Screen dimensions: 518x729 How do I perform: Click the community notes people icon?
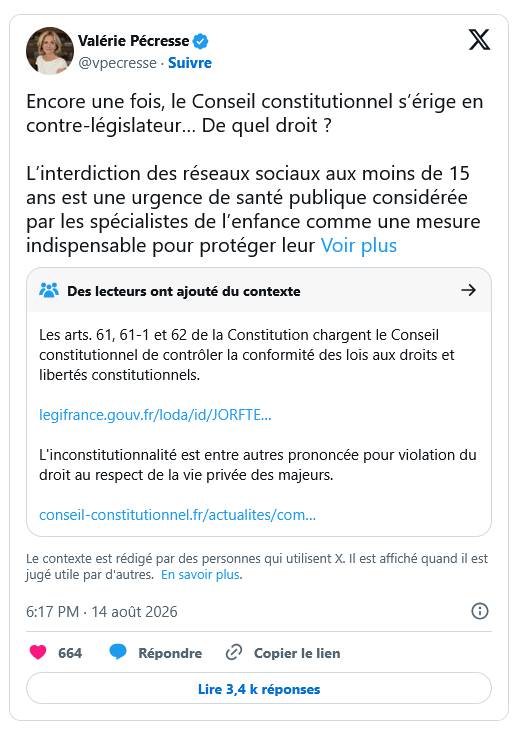[49, 291]
